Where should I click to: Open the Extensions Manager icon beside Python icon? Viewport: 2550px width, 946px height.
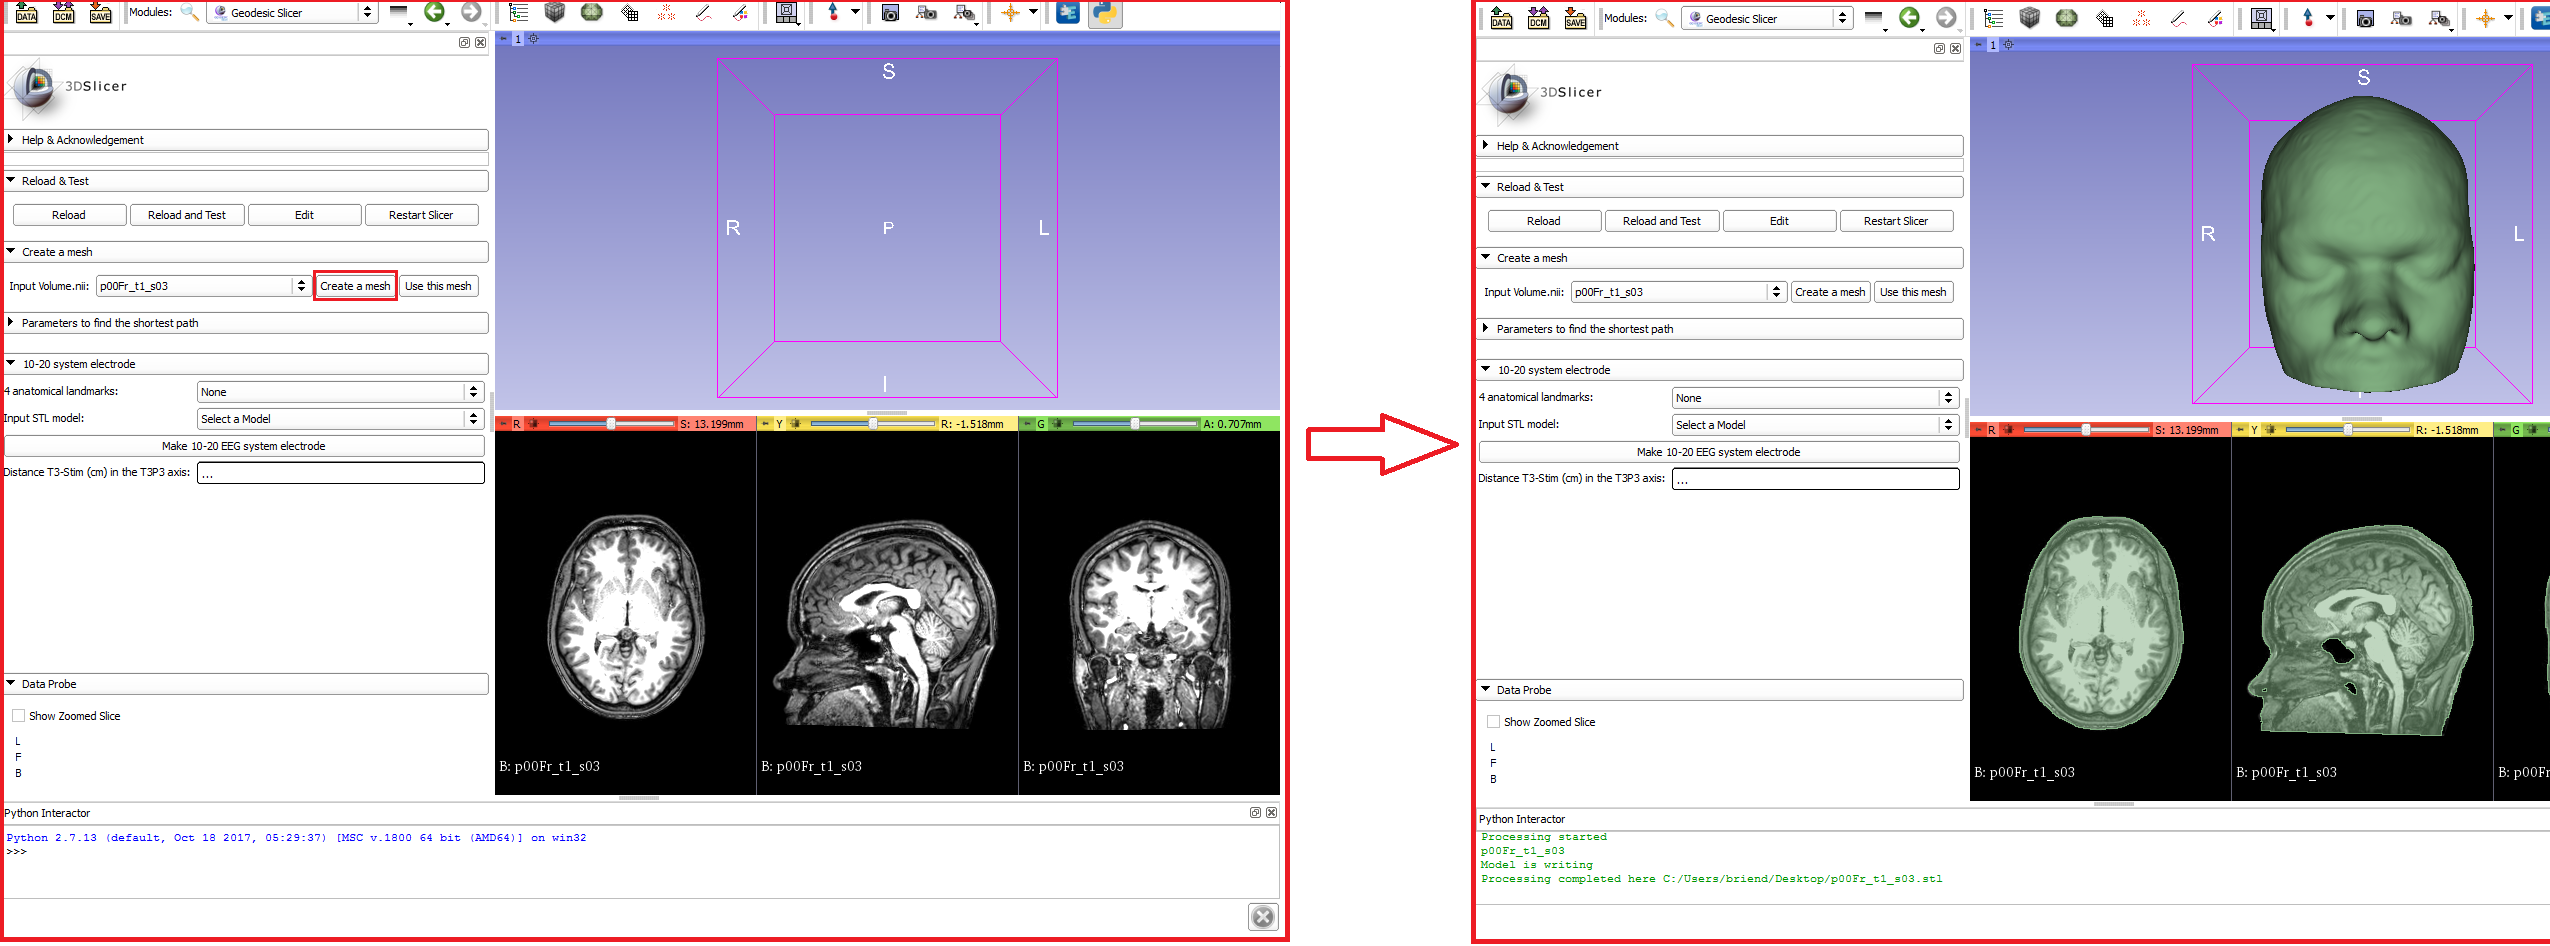coord(1068,13)
